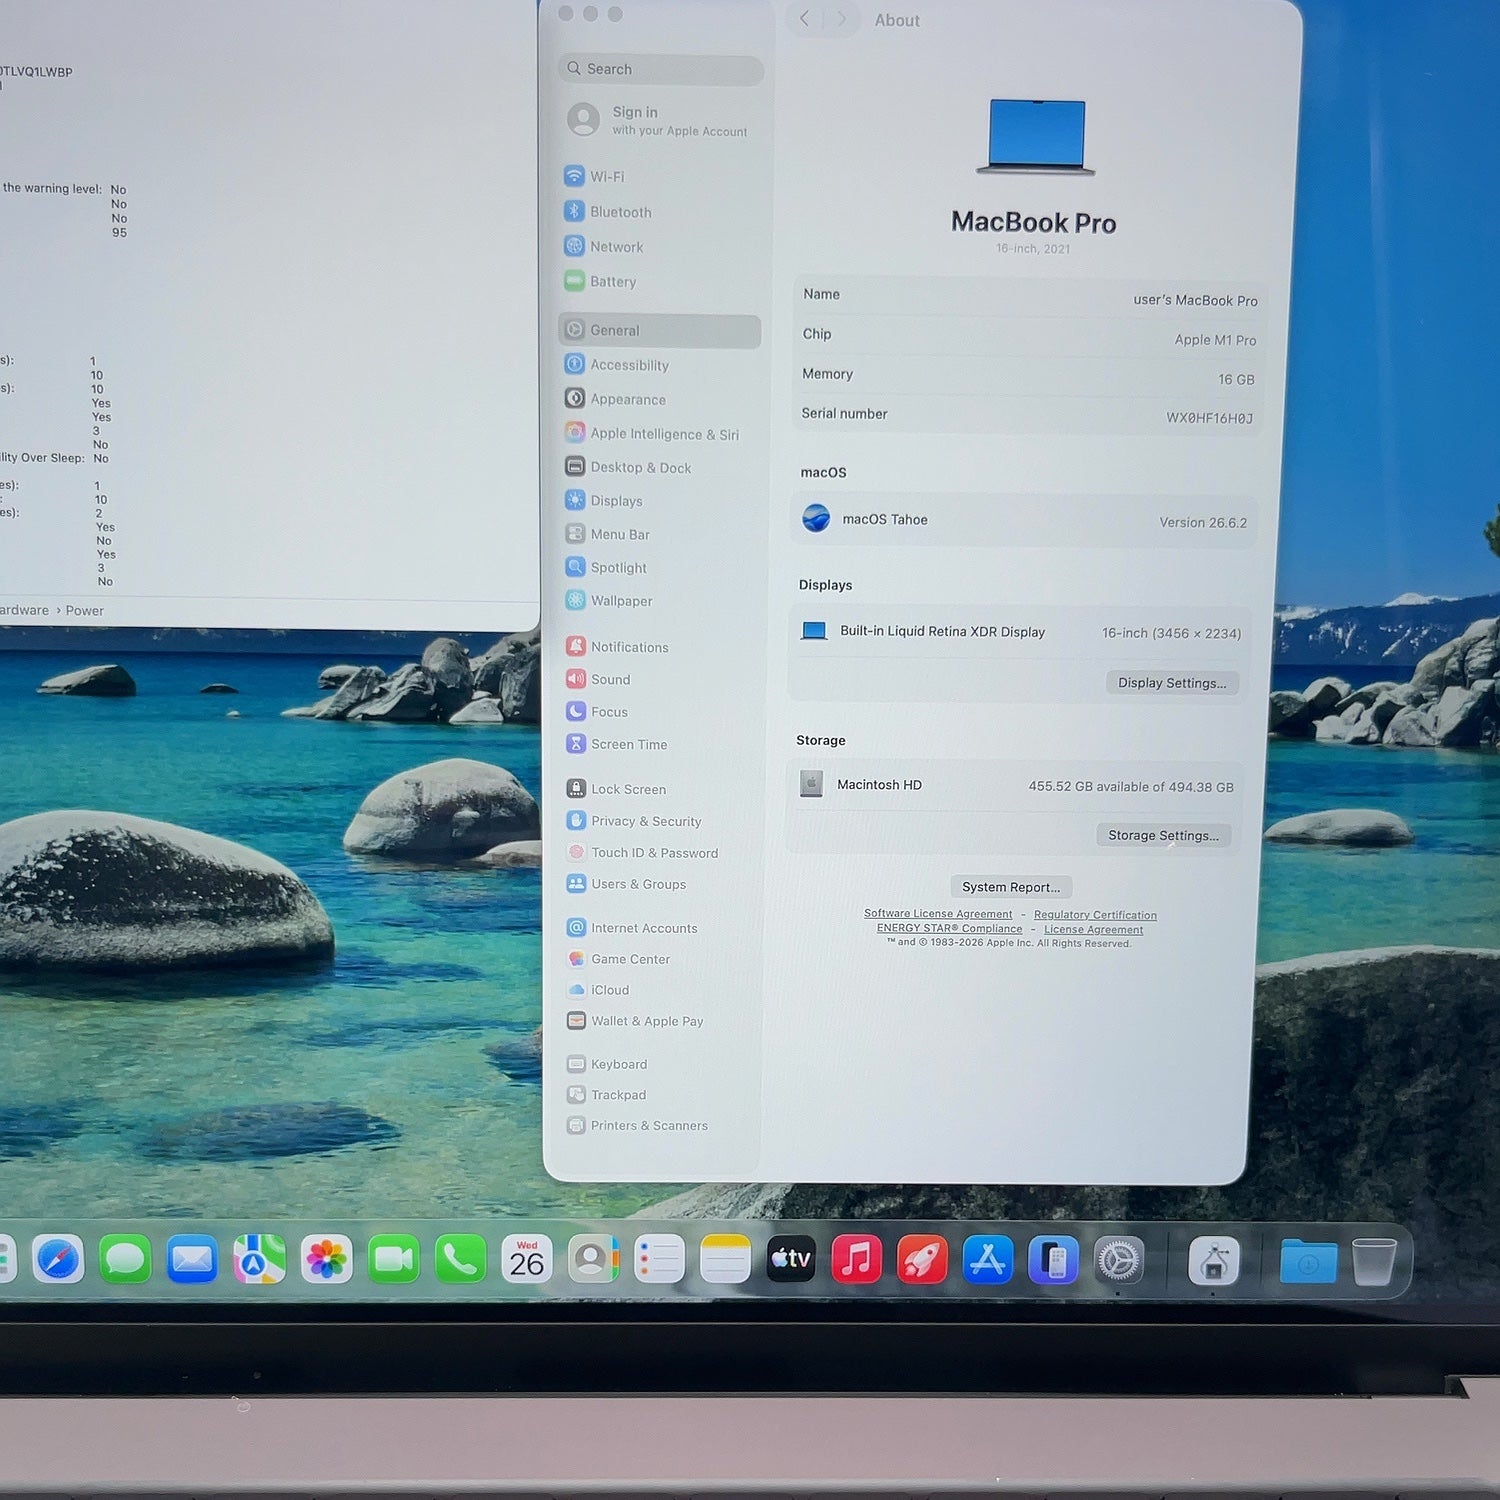Launch Contacts from the Dock
1500x1500 pixels.
(x=593, y=1259)
